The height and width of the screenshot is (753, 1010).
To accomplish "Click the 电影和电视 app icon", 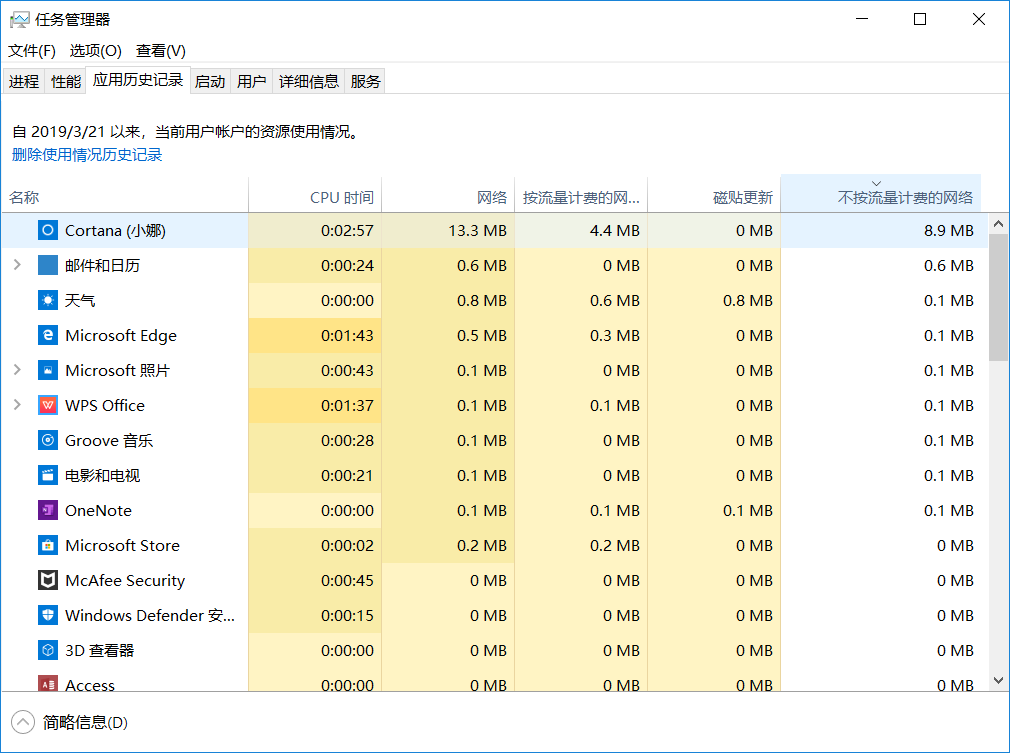I will click(x=48, y=475).
